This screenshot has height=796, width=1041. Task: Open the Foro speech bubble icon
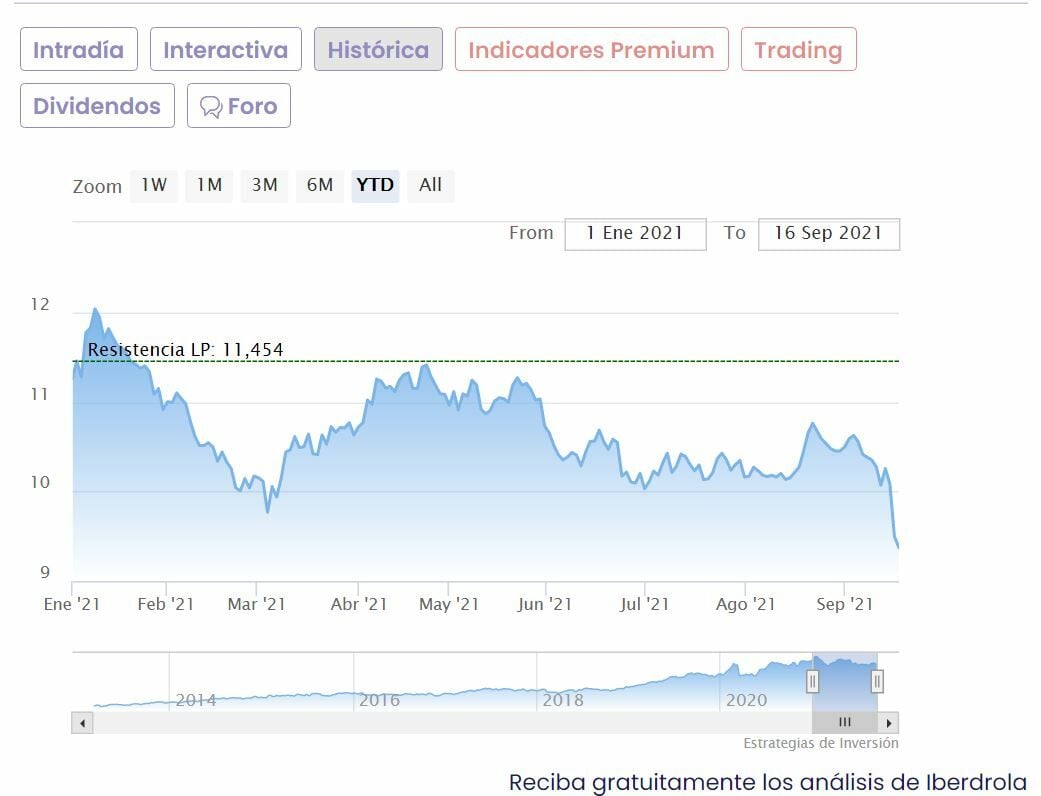211,107
